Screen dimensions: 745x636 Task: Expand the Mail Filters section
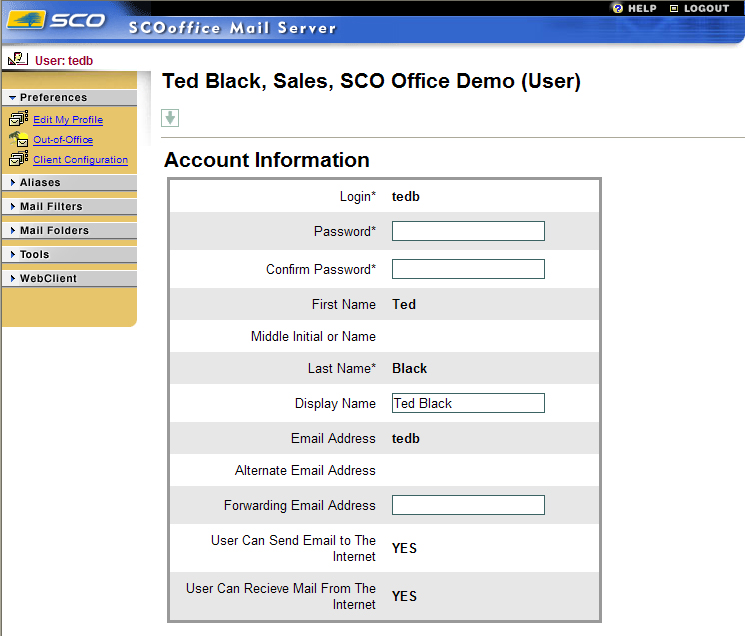tap(51, 207)
